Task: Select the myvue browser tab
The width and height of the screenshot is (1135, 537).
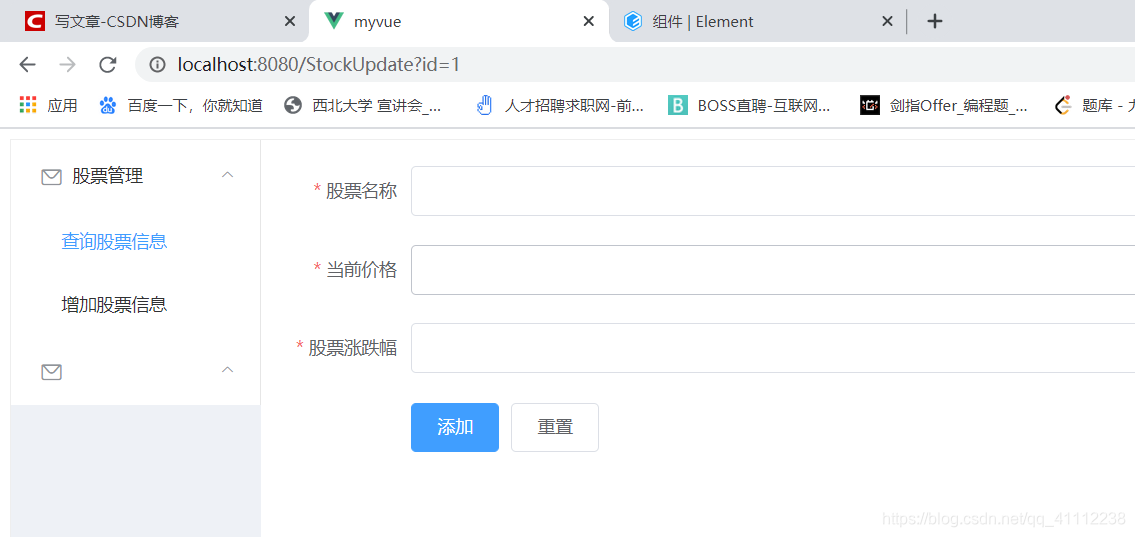Action: [x=458, y=22]
